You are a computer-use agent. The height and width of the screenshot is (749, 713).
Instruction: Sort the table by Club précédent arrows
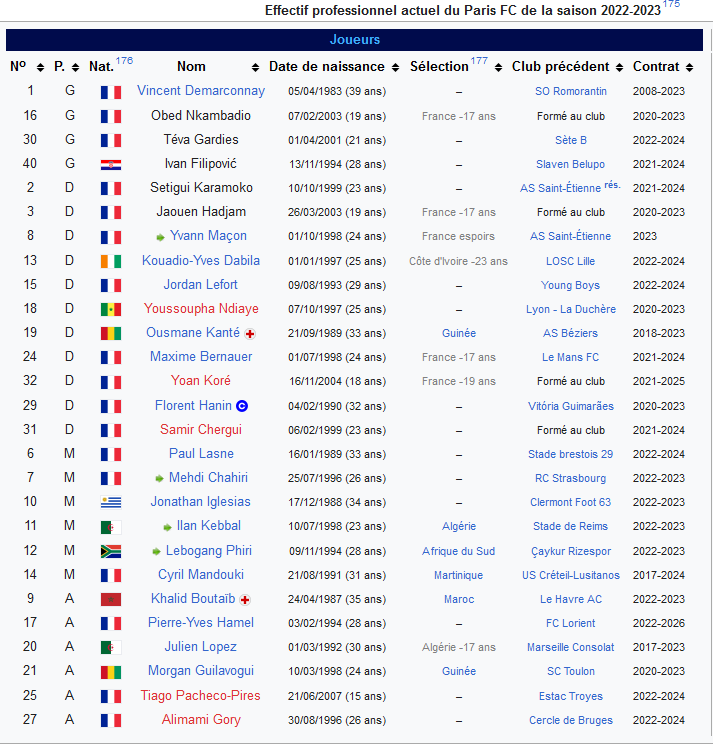619,67
